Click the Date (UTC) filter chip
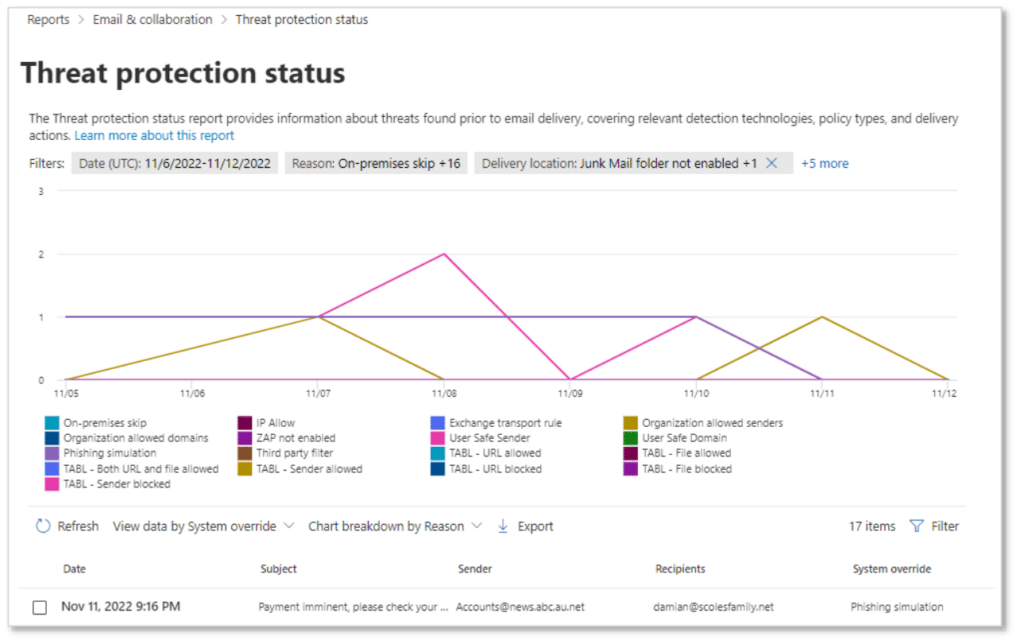 175,162
